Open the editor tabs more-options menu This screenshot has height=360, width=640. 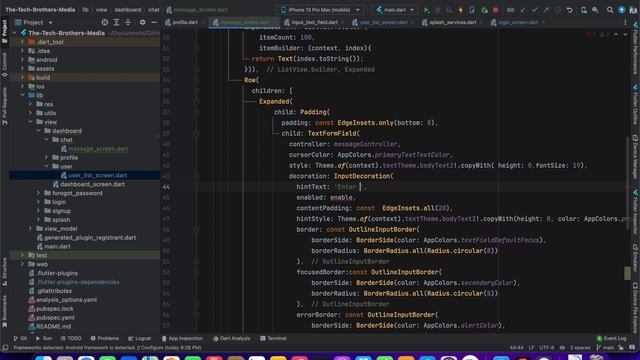pyautogui.click(x=625, y=22)
